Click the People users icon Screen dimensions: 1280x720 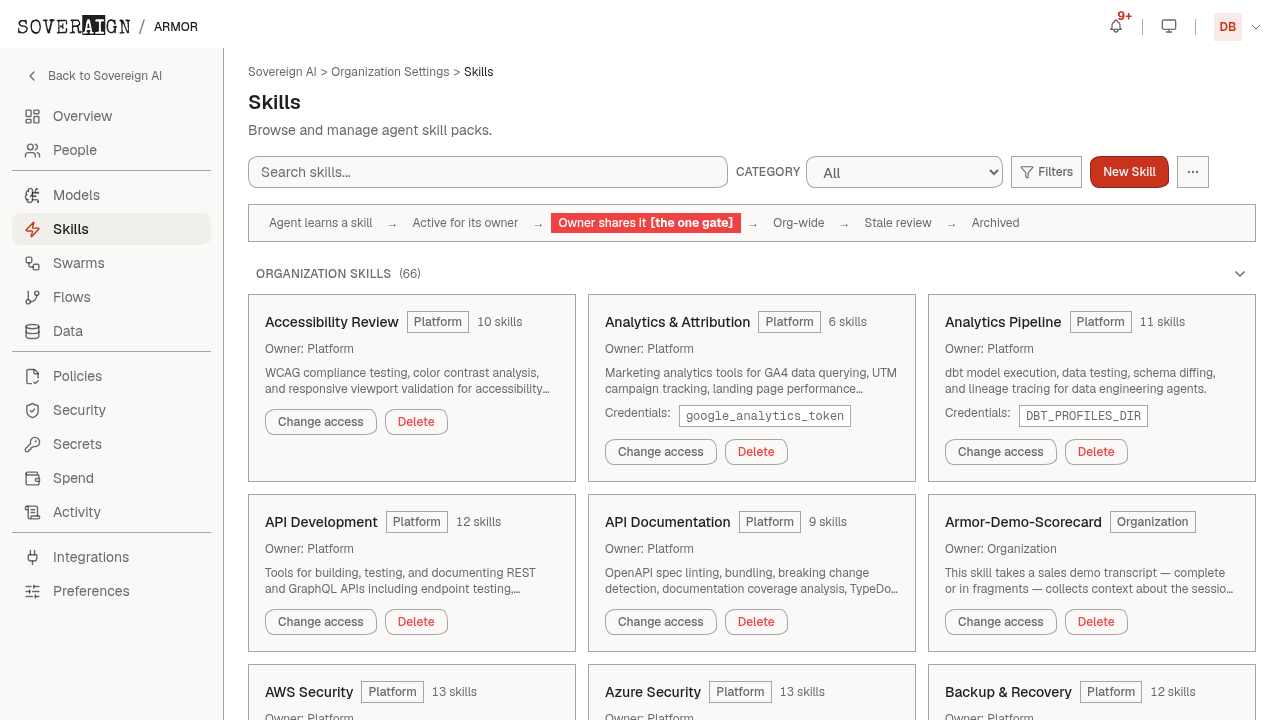33,150
